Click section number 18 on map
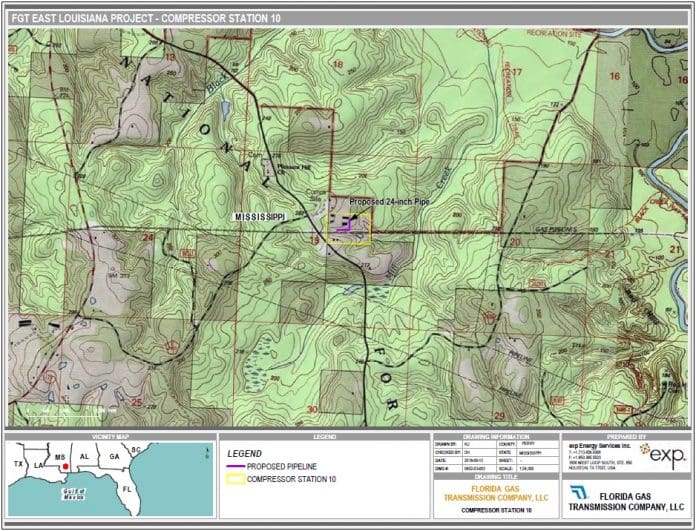This screenshot has width=696, height=531. tap(338, 65)
